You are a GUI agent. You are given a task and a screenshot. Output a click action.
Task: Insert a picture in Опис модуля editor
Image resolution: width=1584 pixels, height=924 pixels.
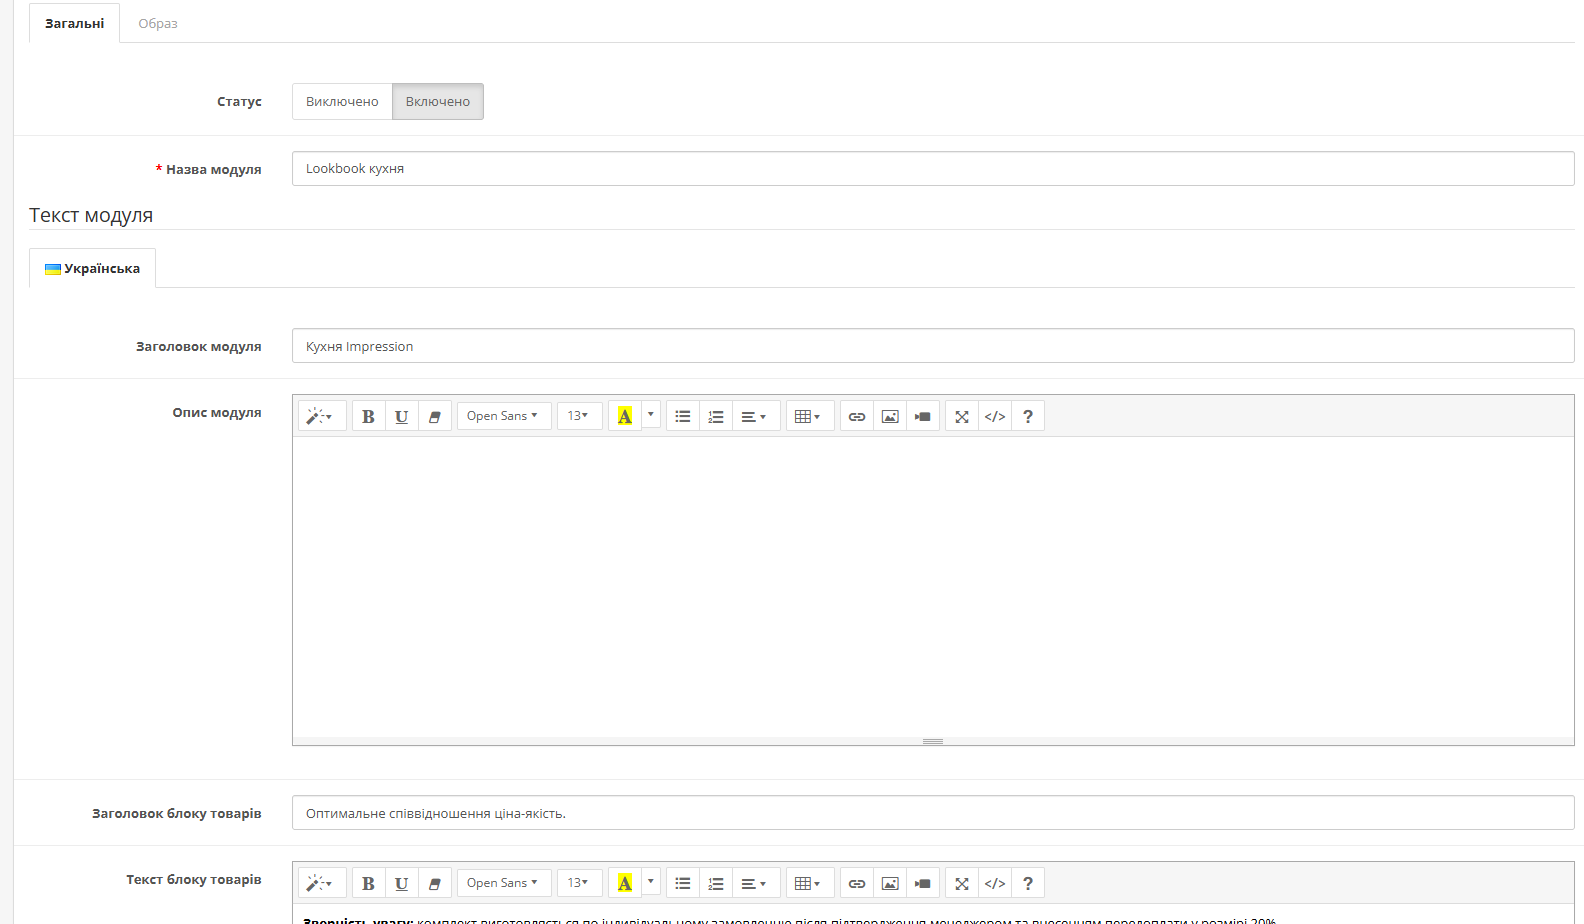[x=890, y=416]
